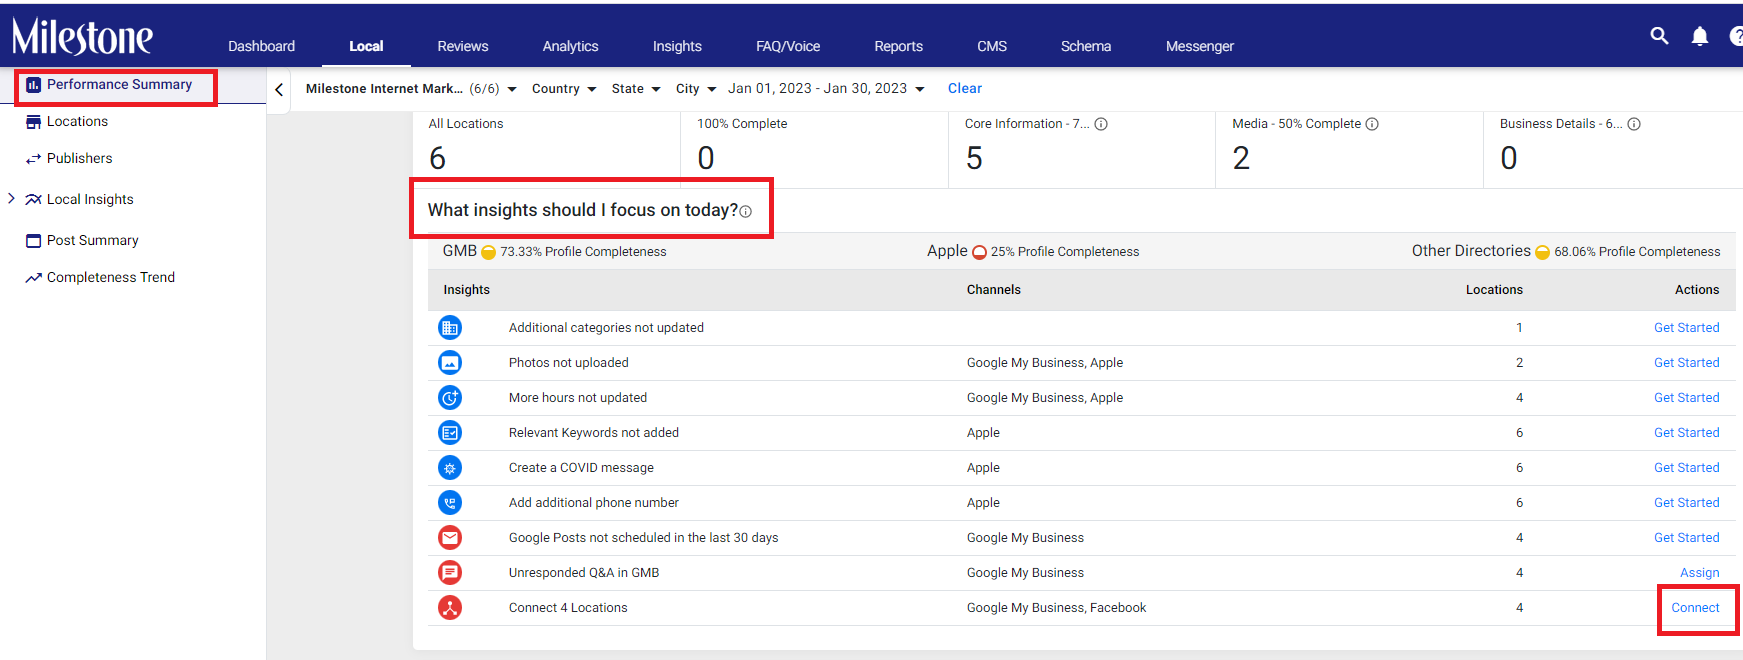Viewport: 1743px width, 660px height.
Task: Click the Connect 4 Locations icon
Action: pyautogui.click(x=450, y=607)
